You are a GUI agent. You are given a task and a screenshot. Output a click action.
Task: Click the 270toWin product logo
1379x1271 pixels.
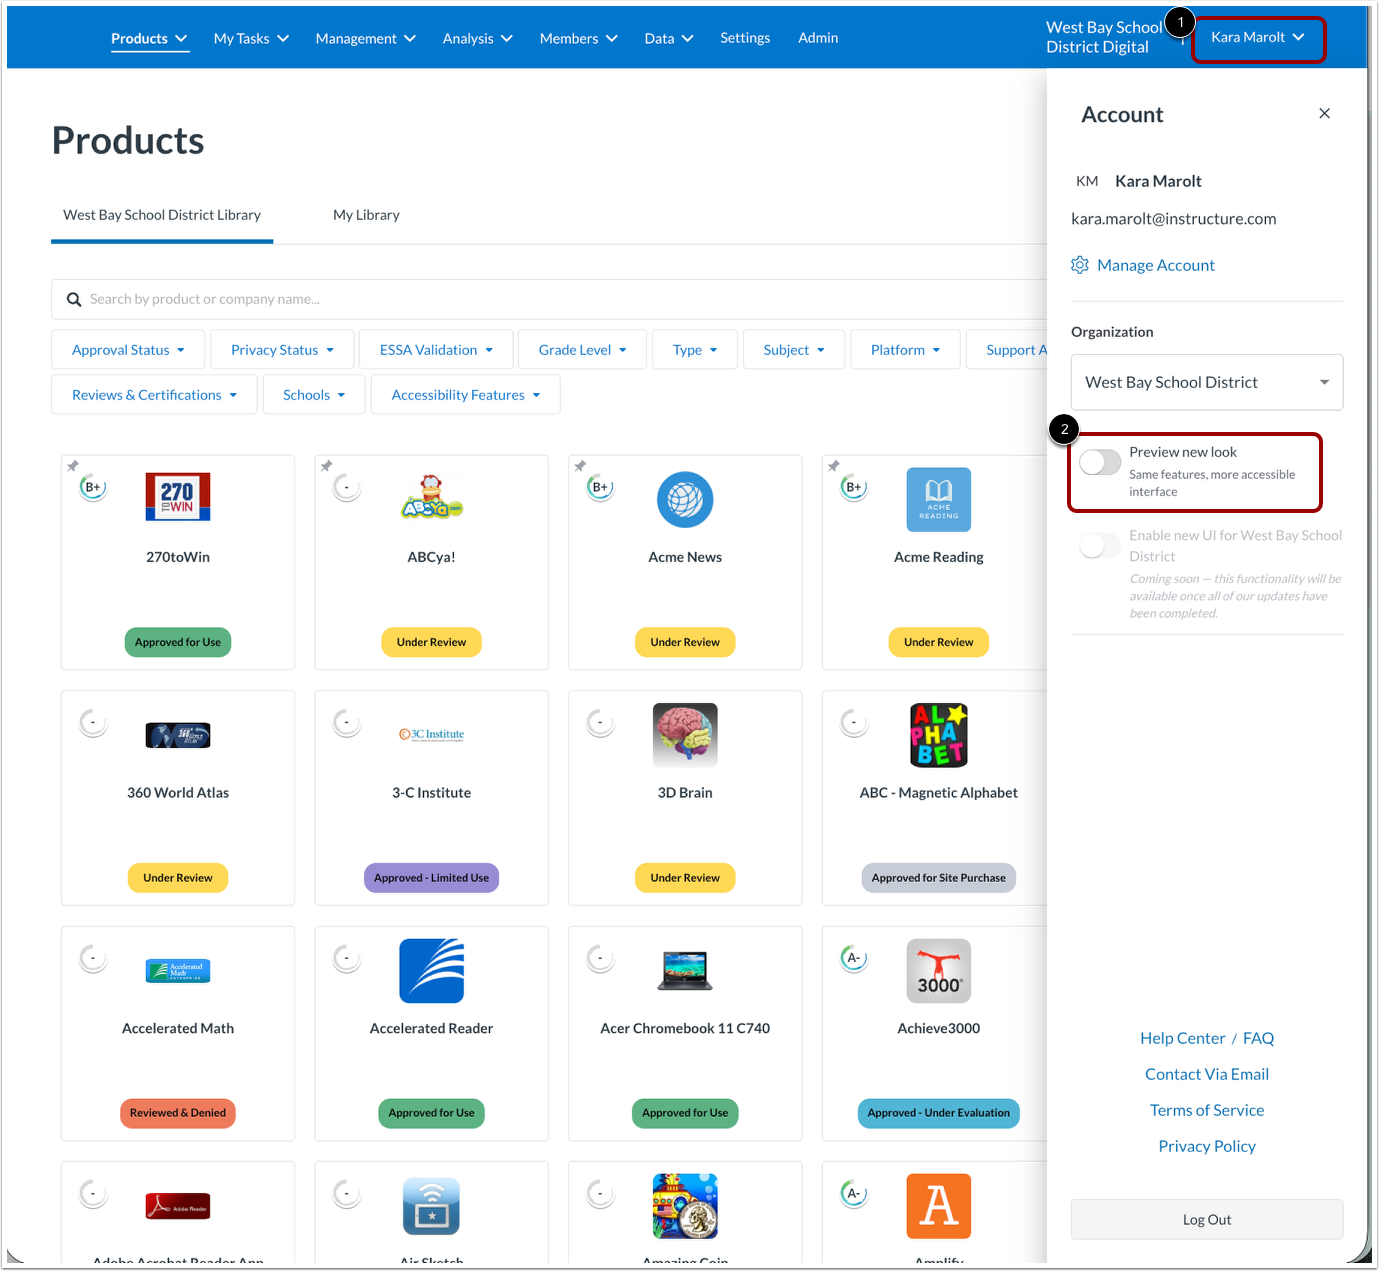pyautogui.click(x=178, y=497)
